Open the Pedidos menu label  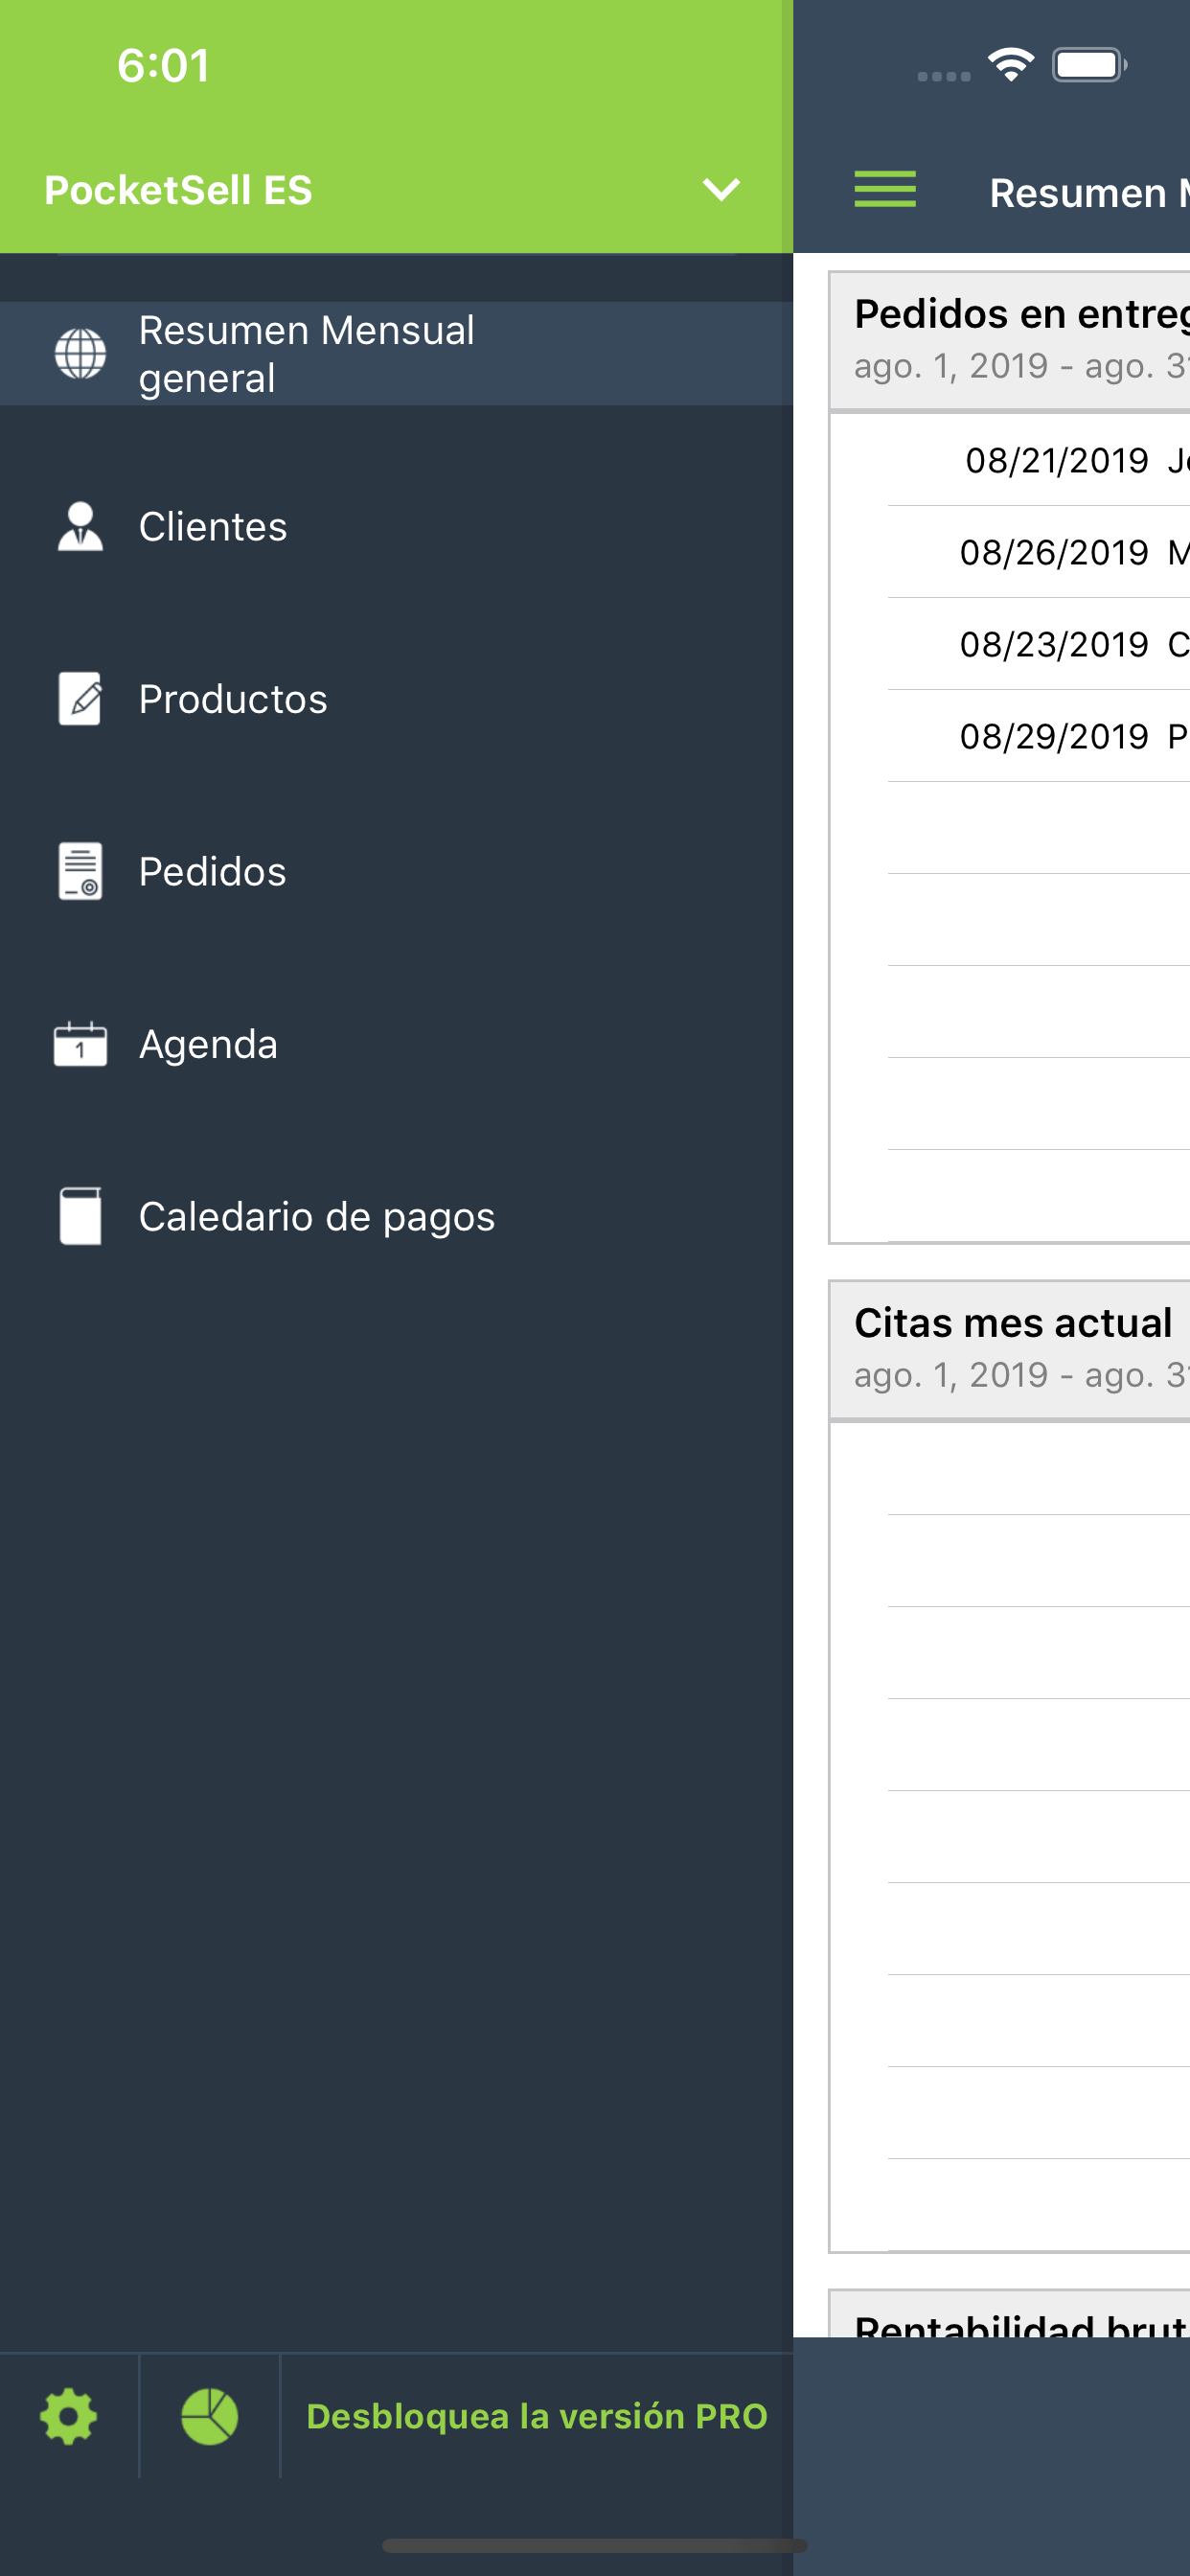pos(212,871)
